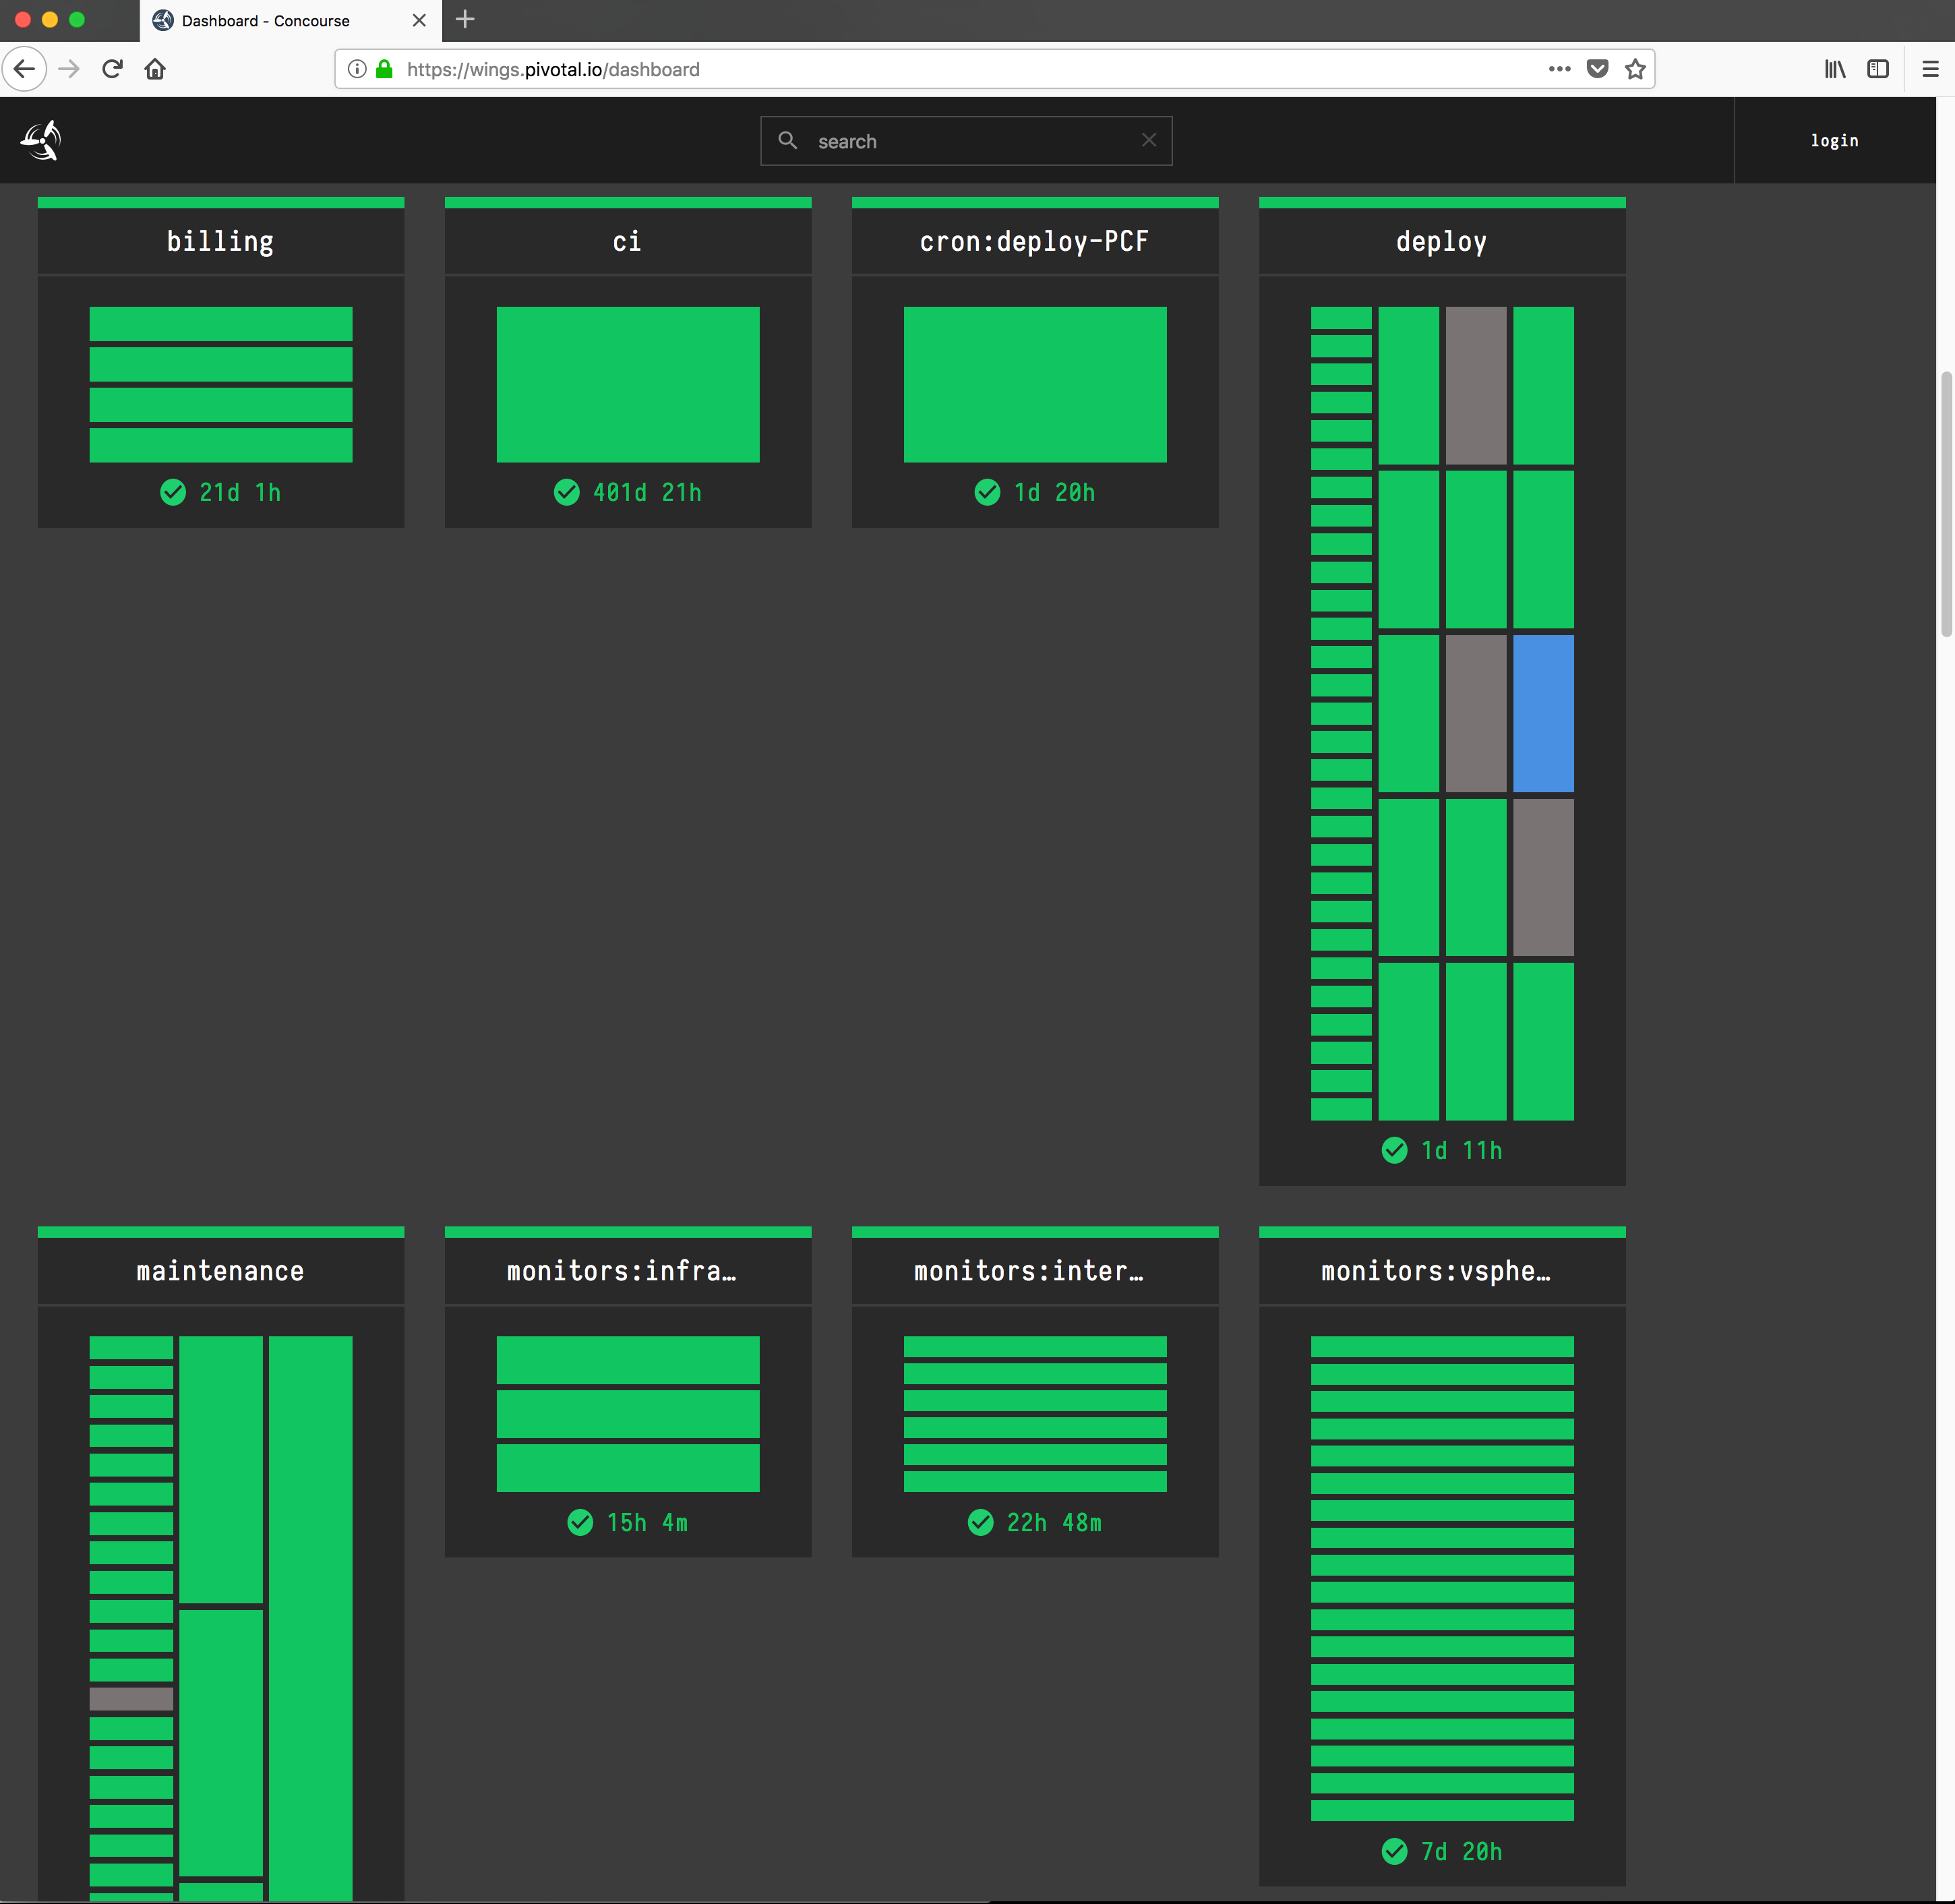Click the search magnifier icon
Image resolution: width=1955 pixels, height=1904 pixels.
[788, 141]
